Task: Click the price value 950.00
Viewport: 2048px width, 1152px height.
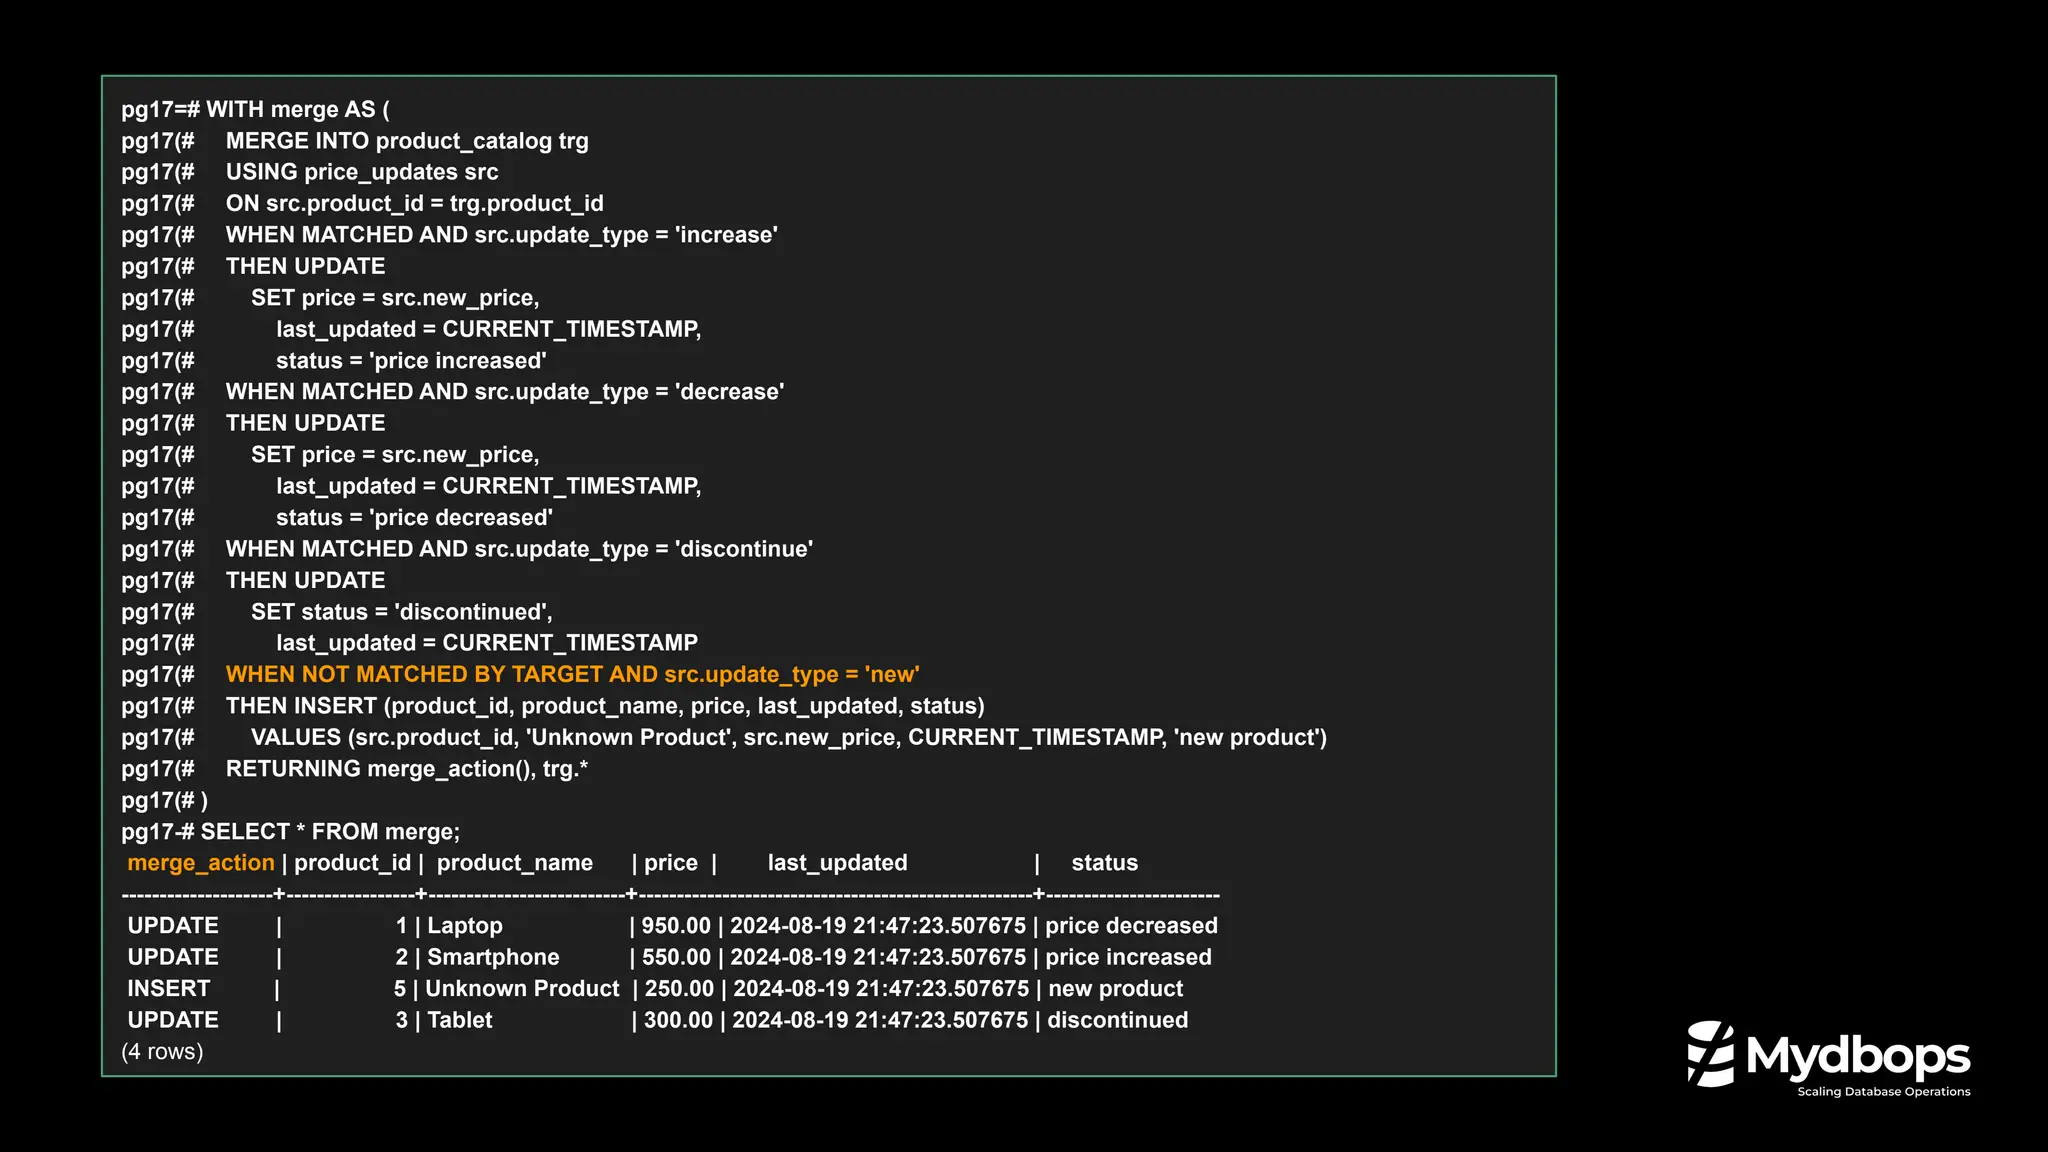Action: [676, 926]
